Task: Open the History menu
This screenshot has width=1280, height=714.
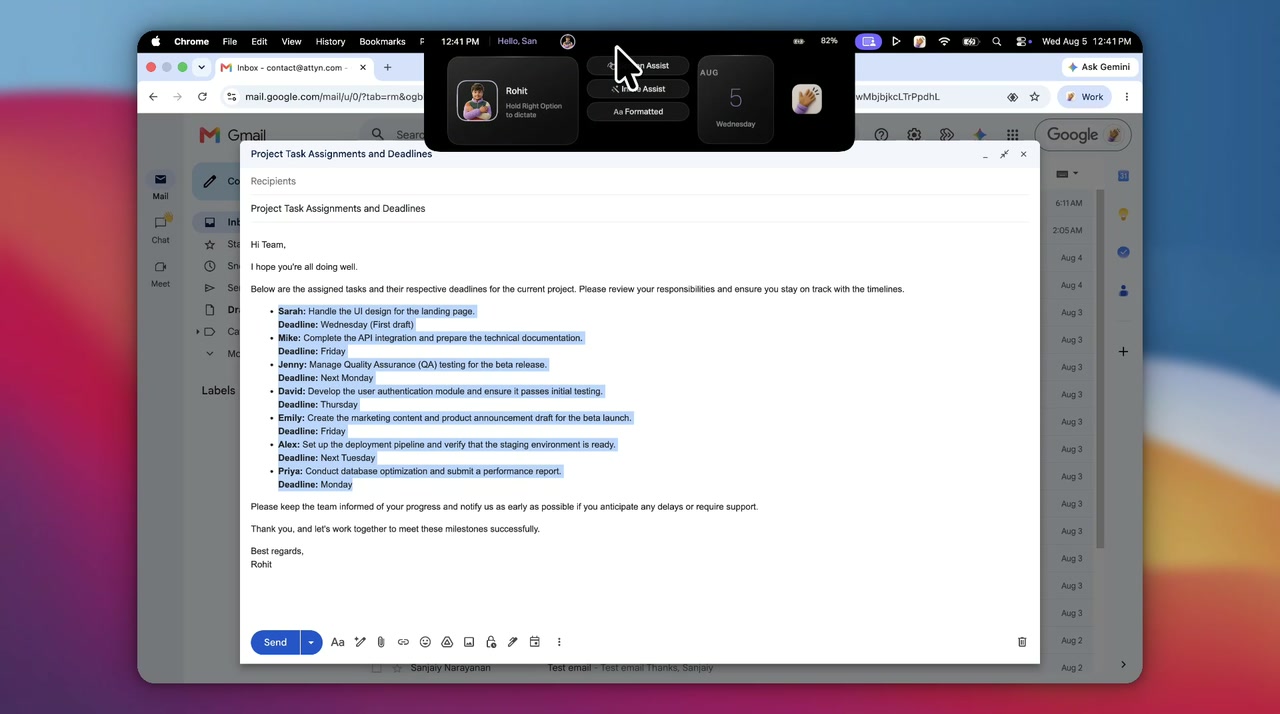Action: click(x=330, y=41)
